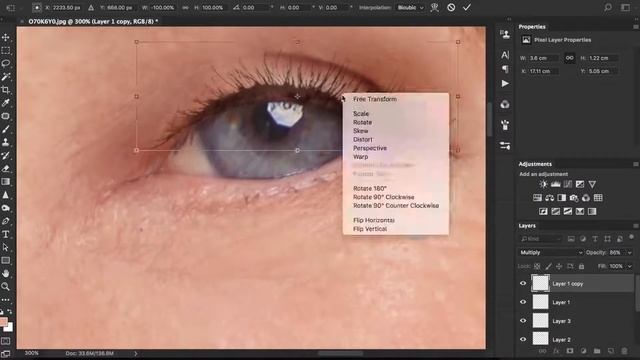Select the Hand tool
Viewport: 640px width, 360px height.
[6, 273]
